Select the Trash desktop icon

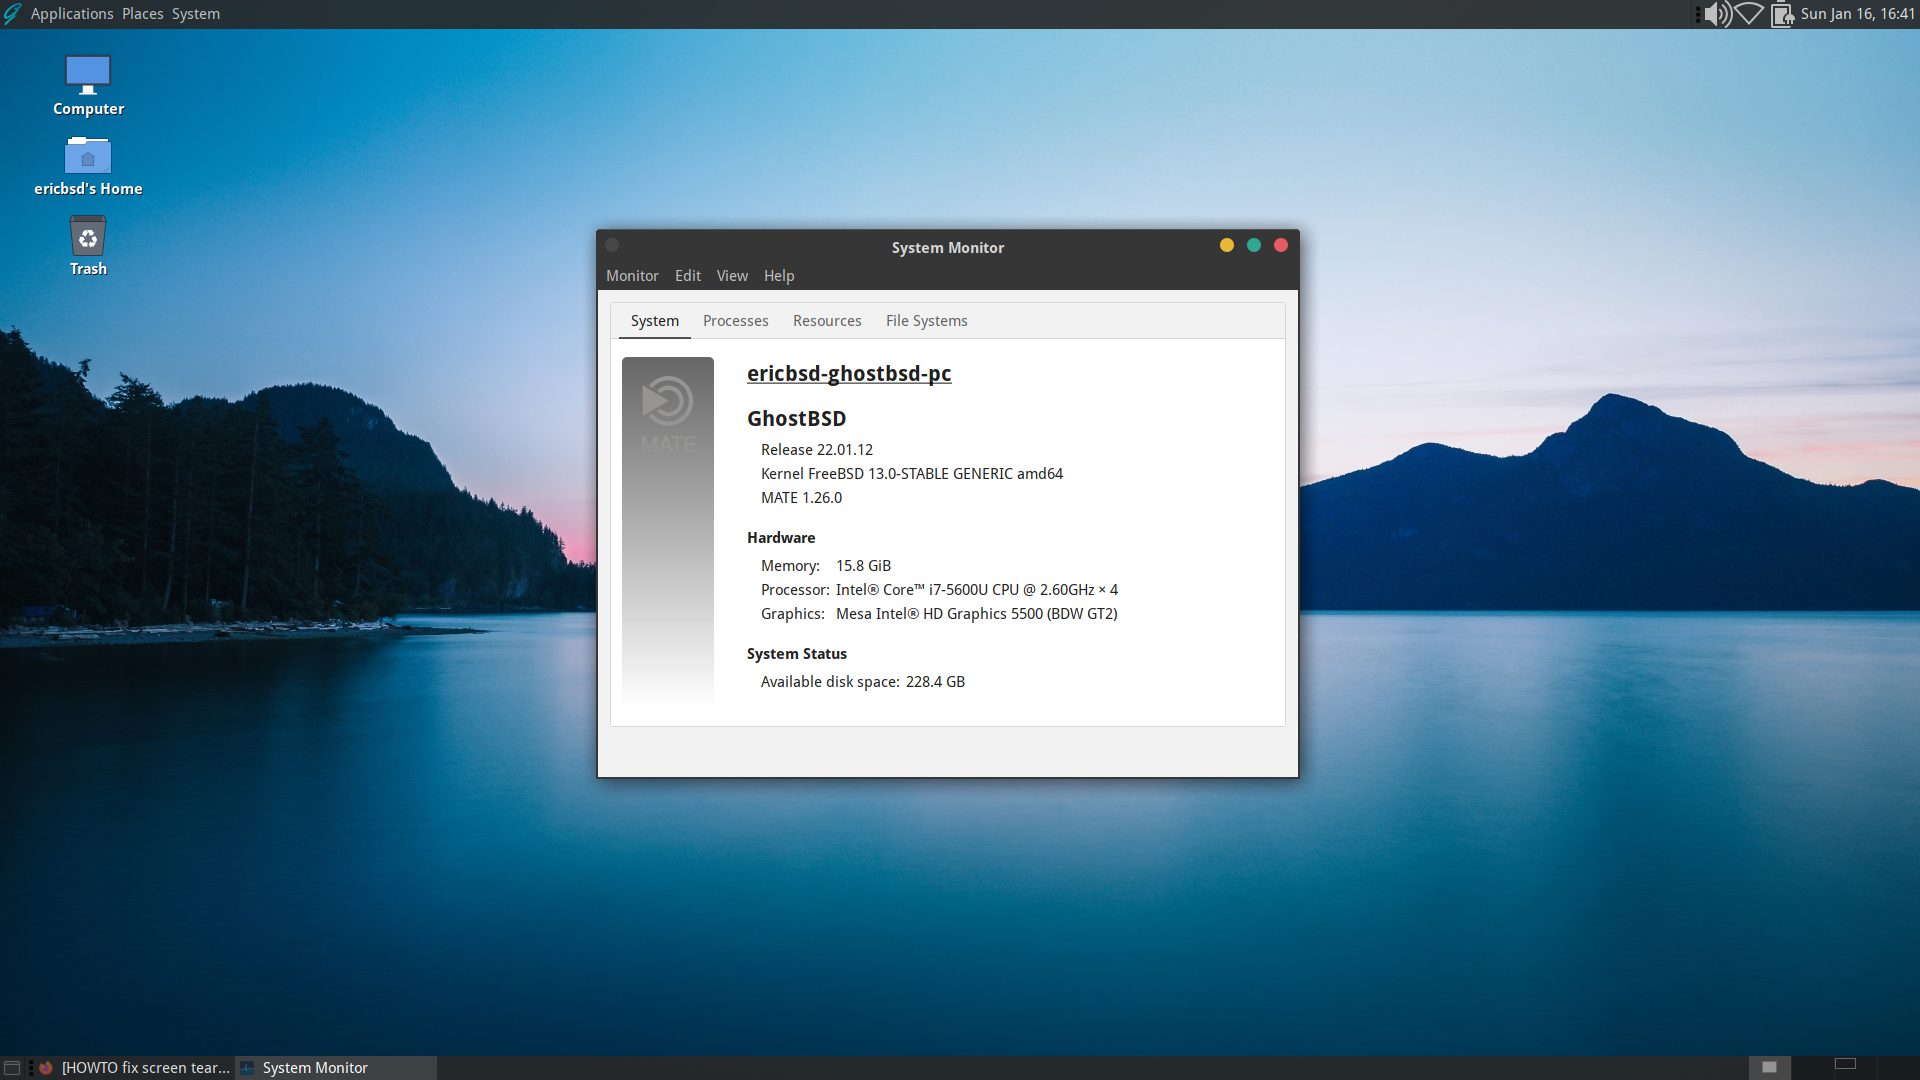(88, 238)
